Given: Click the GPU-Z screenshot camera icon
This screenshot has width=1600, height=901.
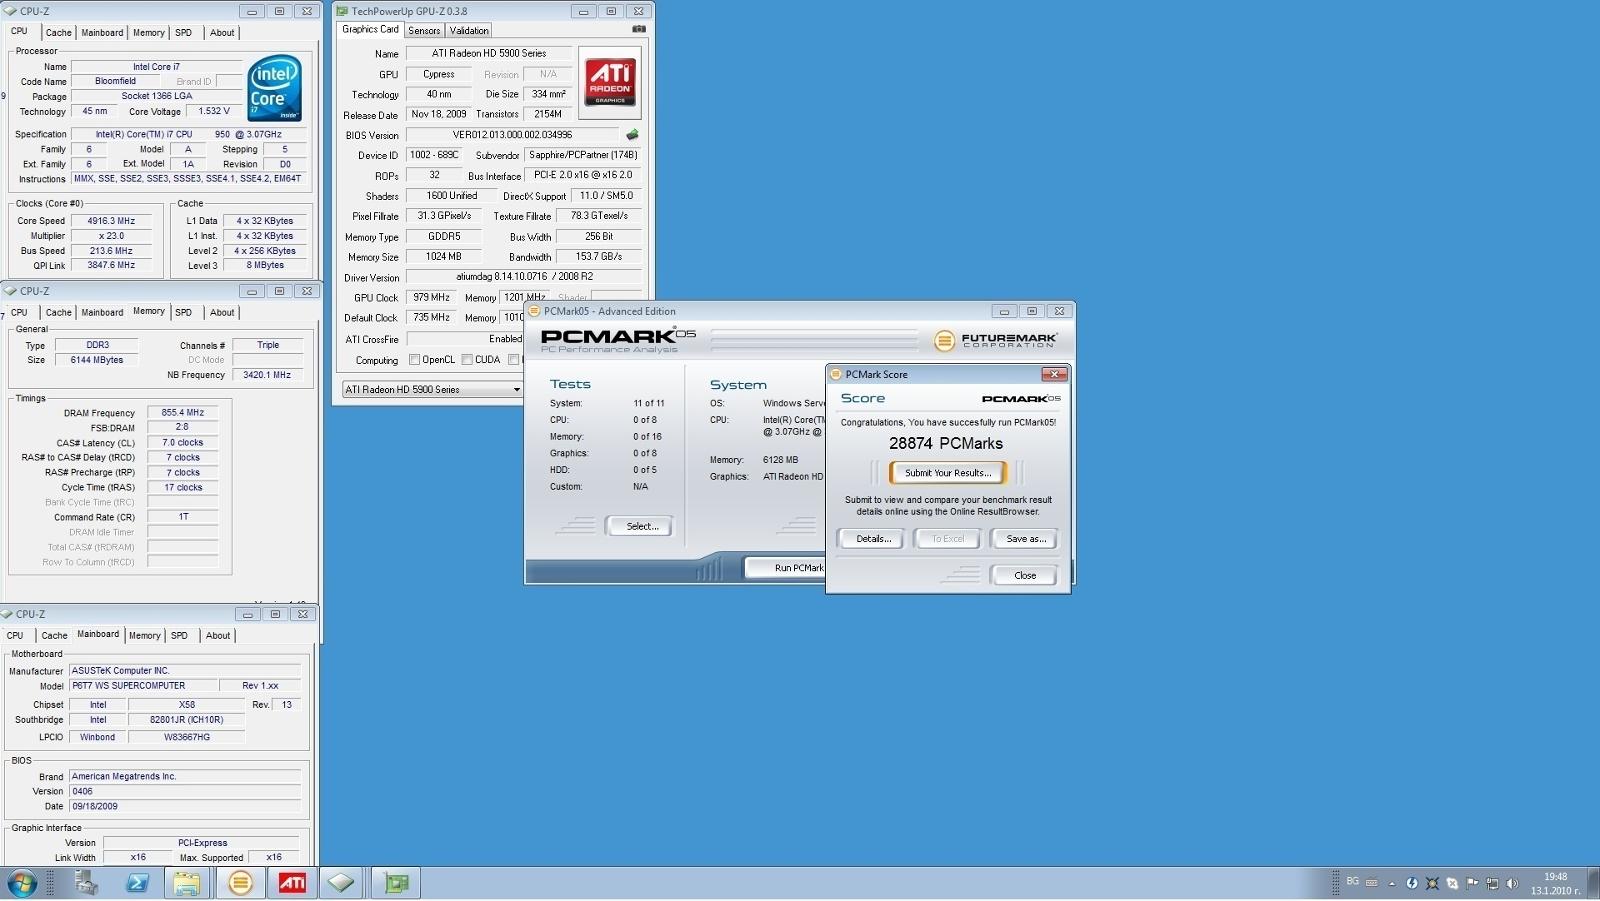Looking at the screenshot, I should [x=639, y=29].
